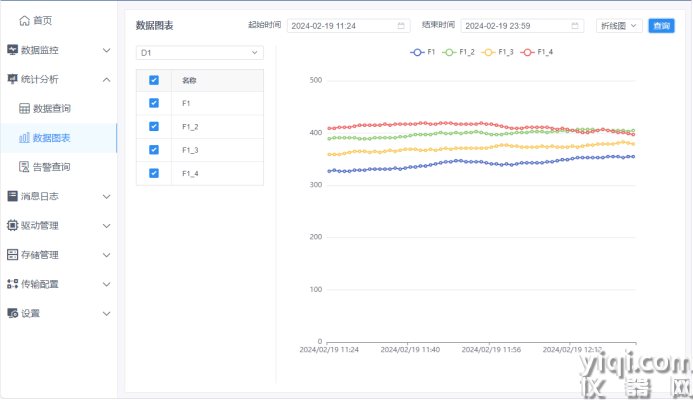This screenshot has height=400, width=693.
Task: Click the 存储管理 storage icon
Action: click(x=12, y=255)
